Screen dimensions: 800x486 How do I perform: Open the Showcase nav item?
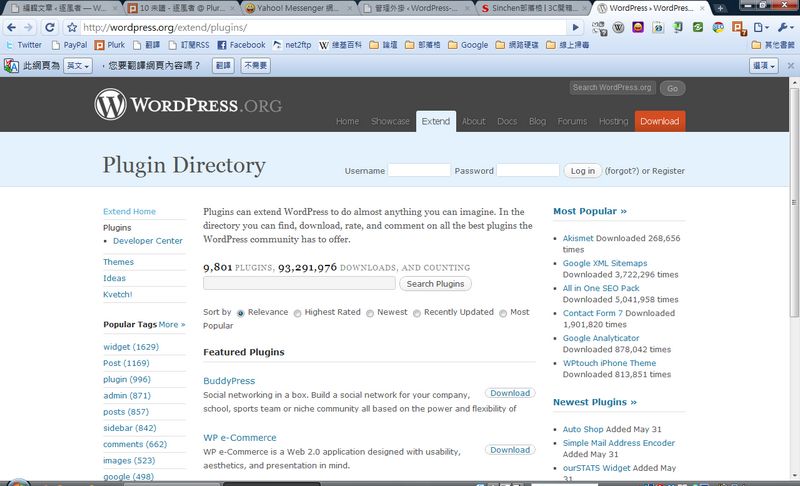pos(390,121)
